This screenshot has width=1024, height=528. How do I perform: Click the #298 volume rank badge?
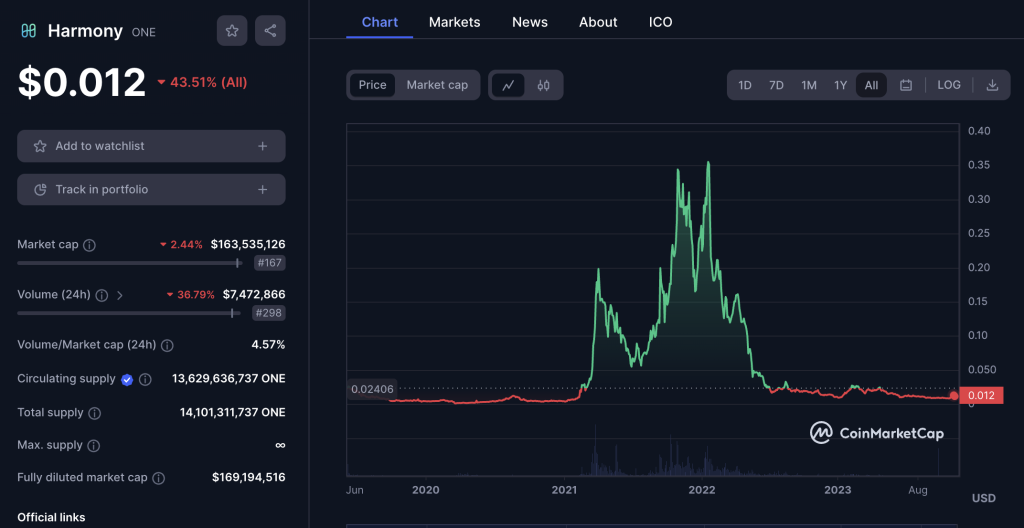click(270, 313)
